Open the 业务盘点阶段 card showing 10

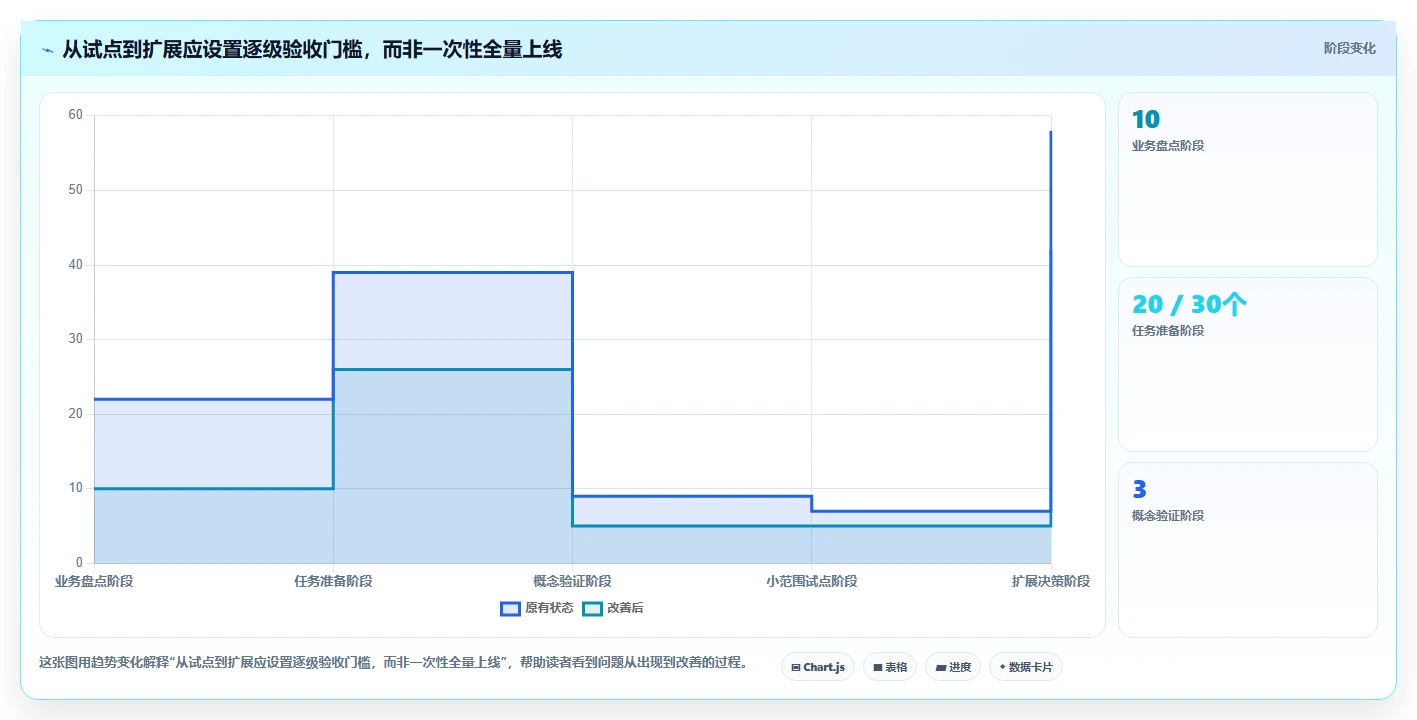click(x=1248, y=179)
